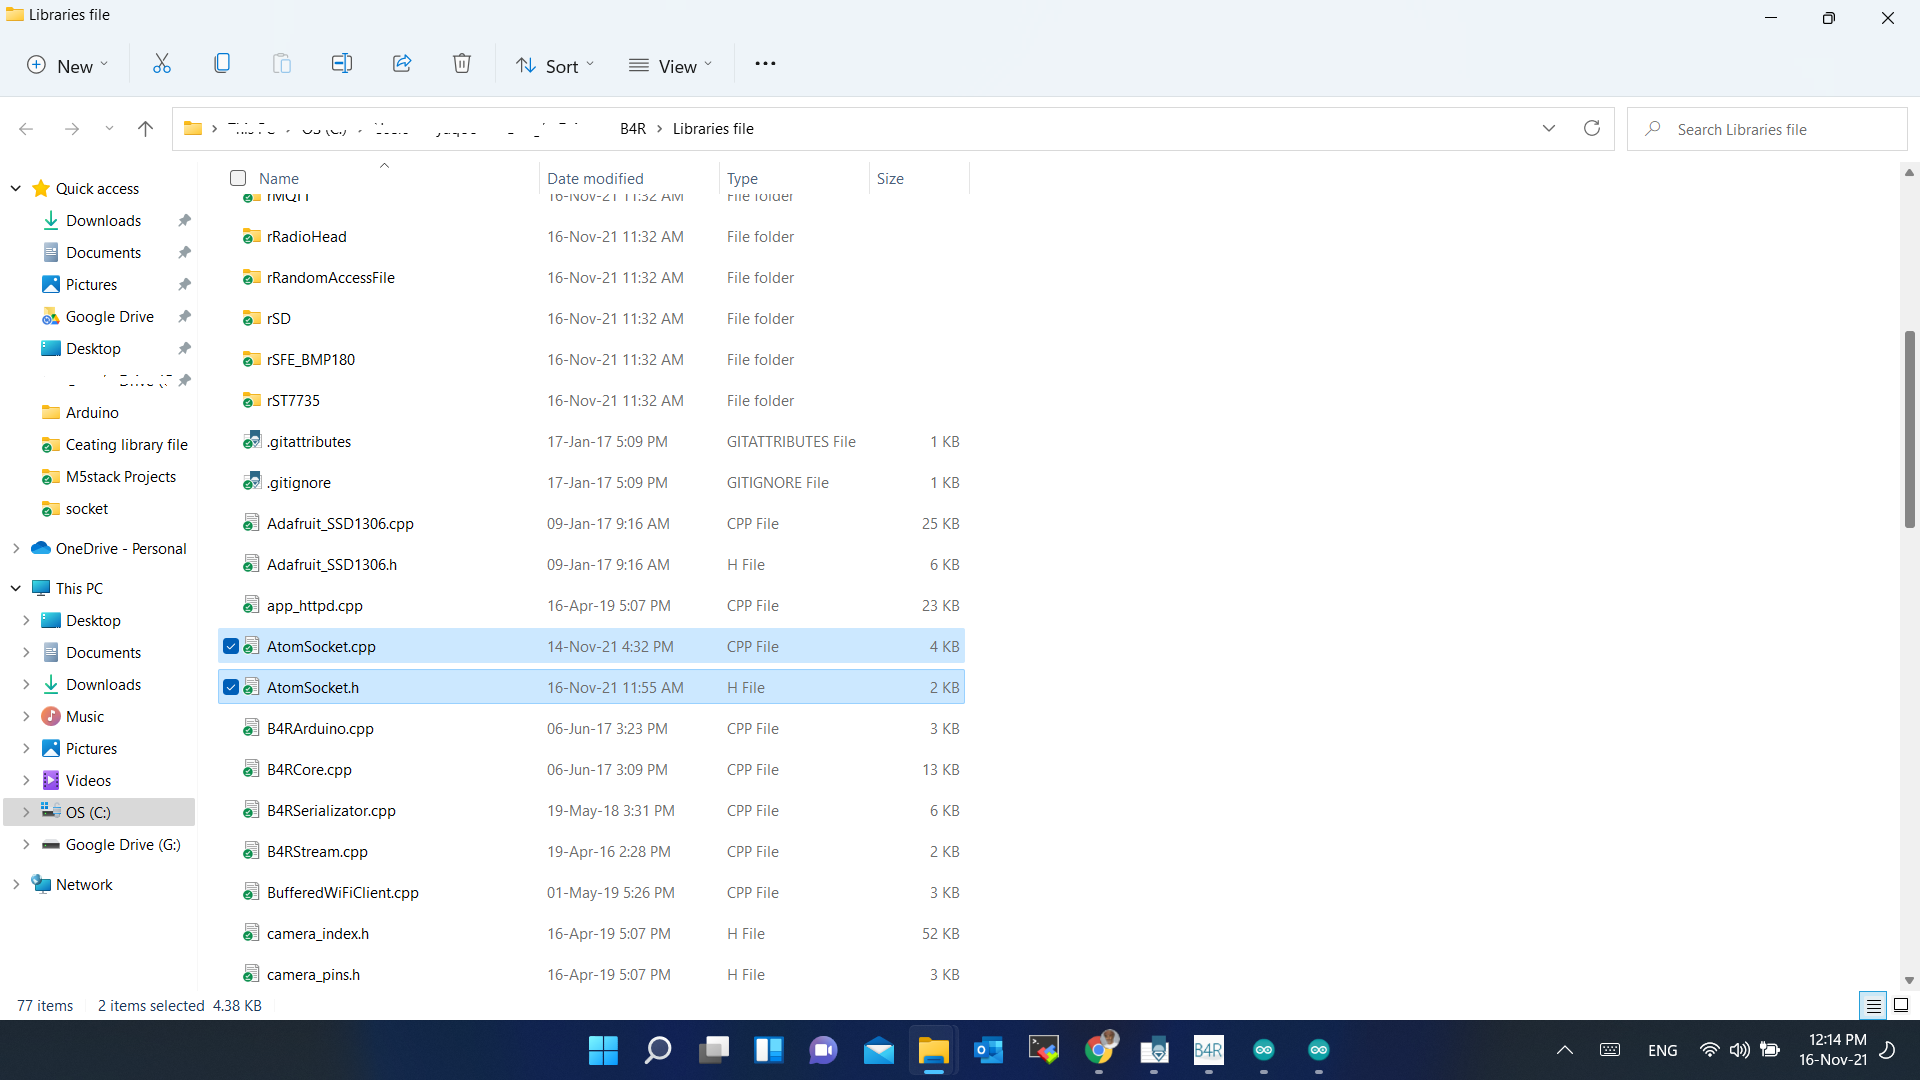Click the Delete trash icon

(x=462, y=64)
